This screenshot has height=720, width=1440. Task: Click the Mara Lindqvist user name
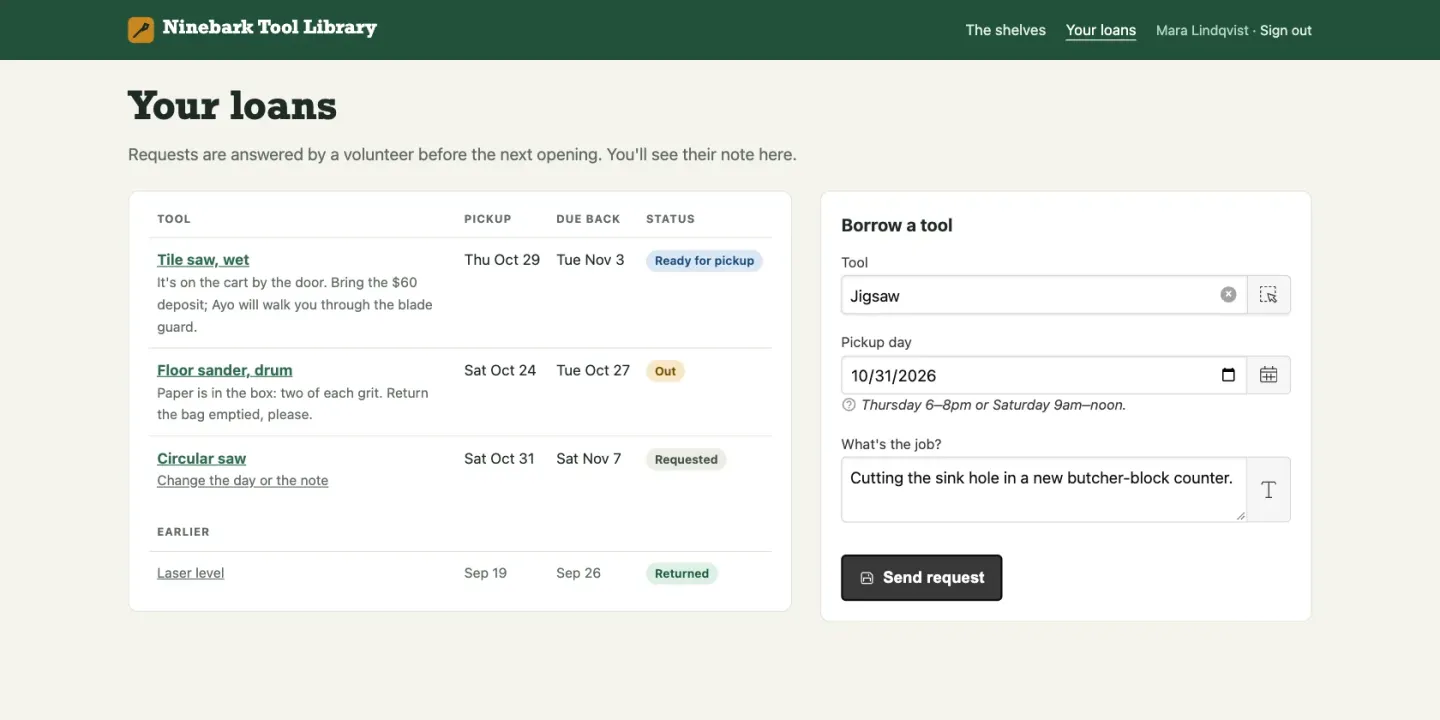click(1202, 30)
